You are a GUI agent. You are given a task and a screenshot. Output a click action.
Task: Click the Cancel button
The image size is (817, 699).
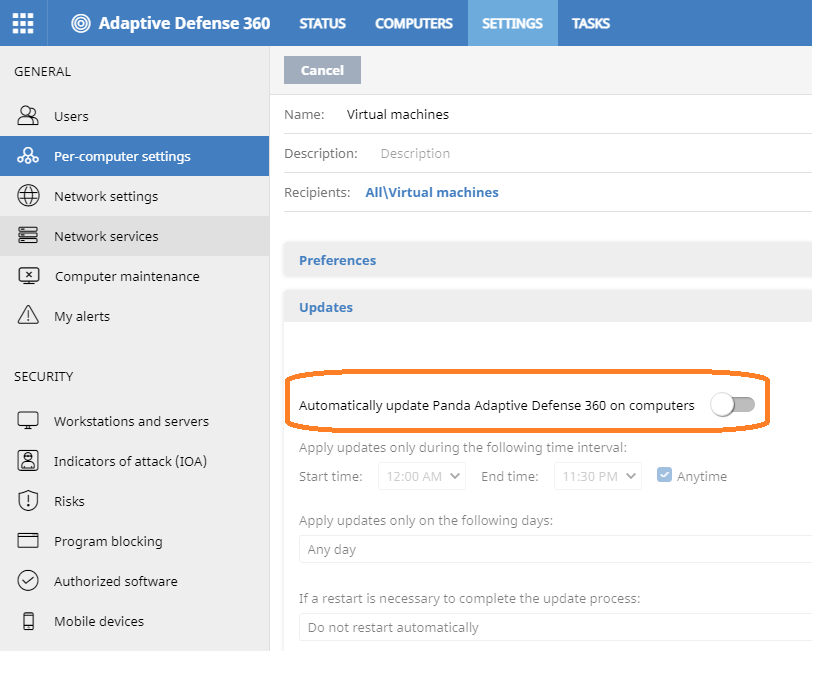[x=323, y=70]
